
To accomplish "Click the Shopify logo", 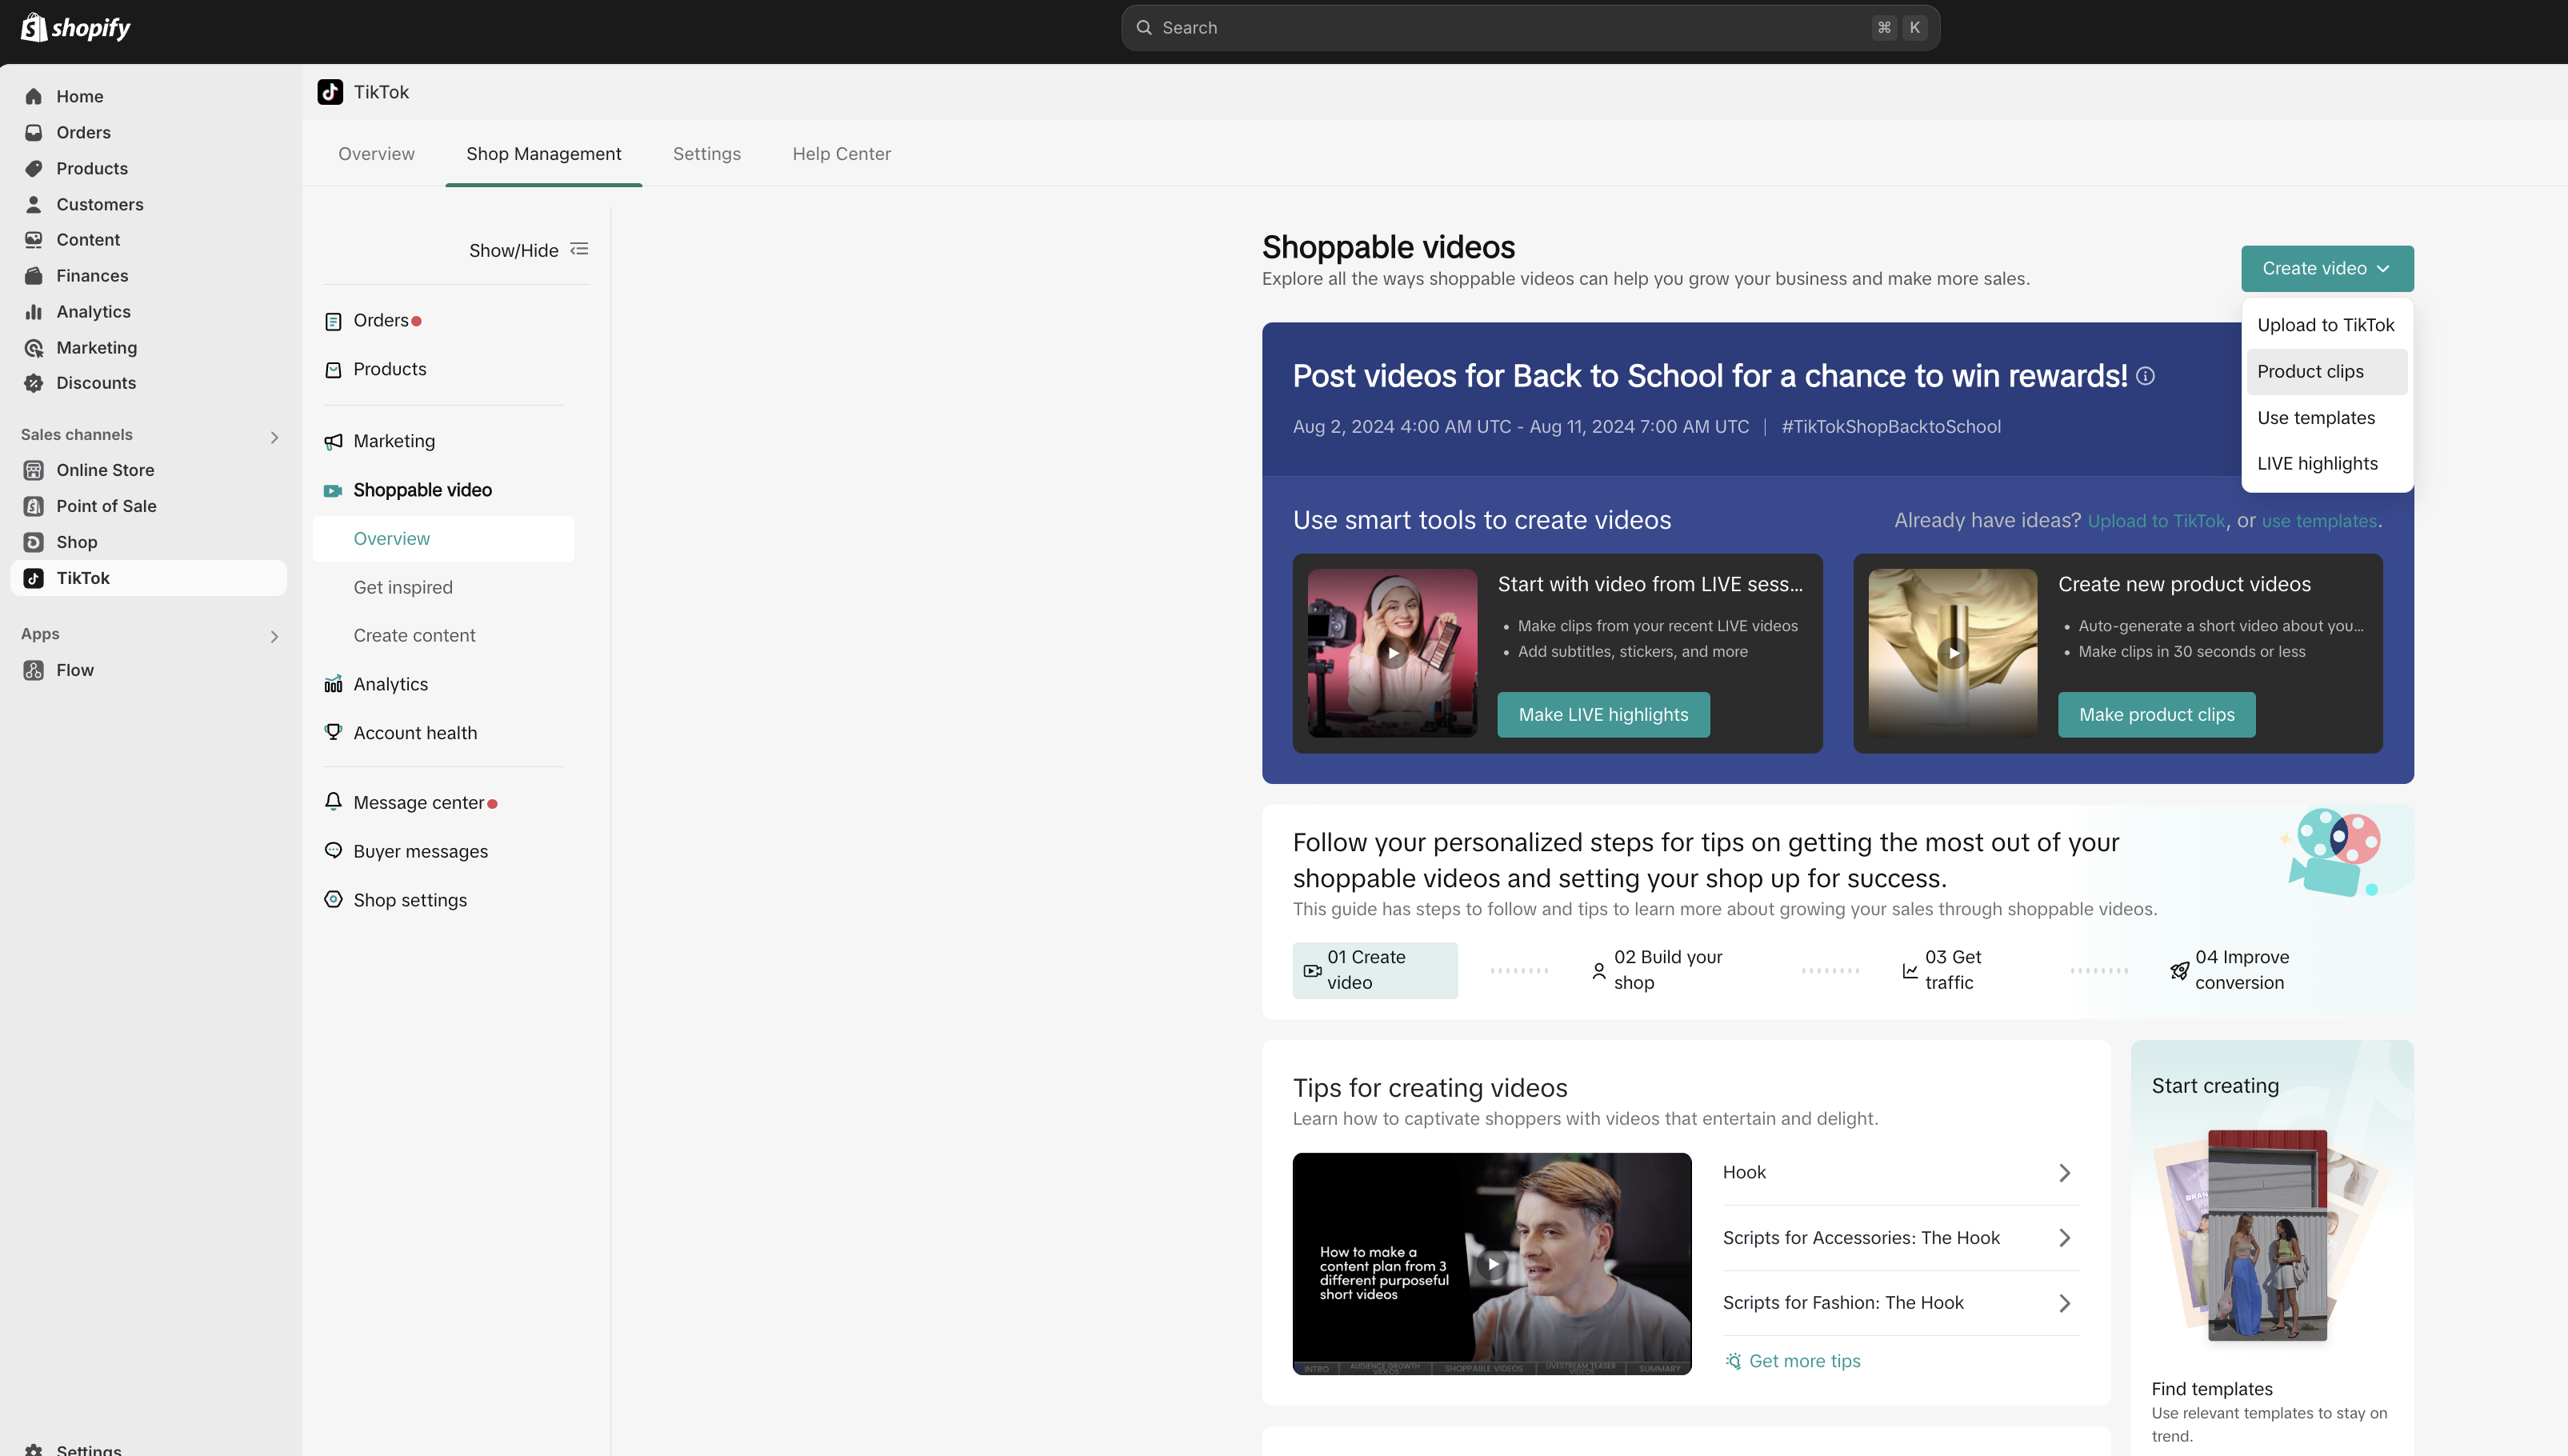I will coord(76,27).
